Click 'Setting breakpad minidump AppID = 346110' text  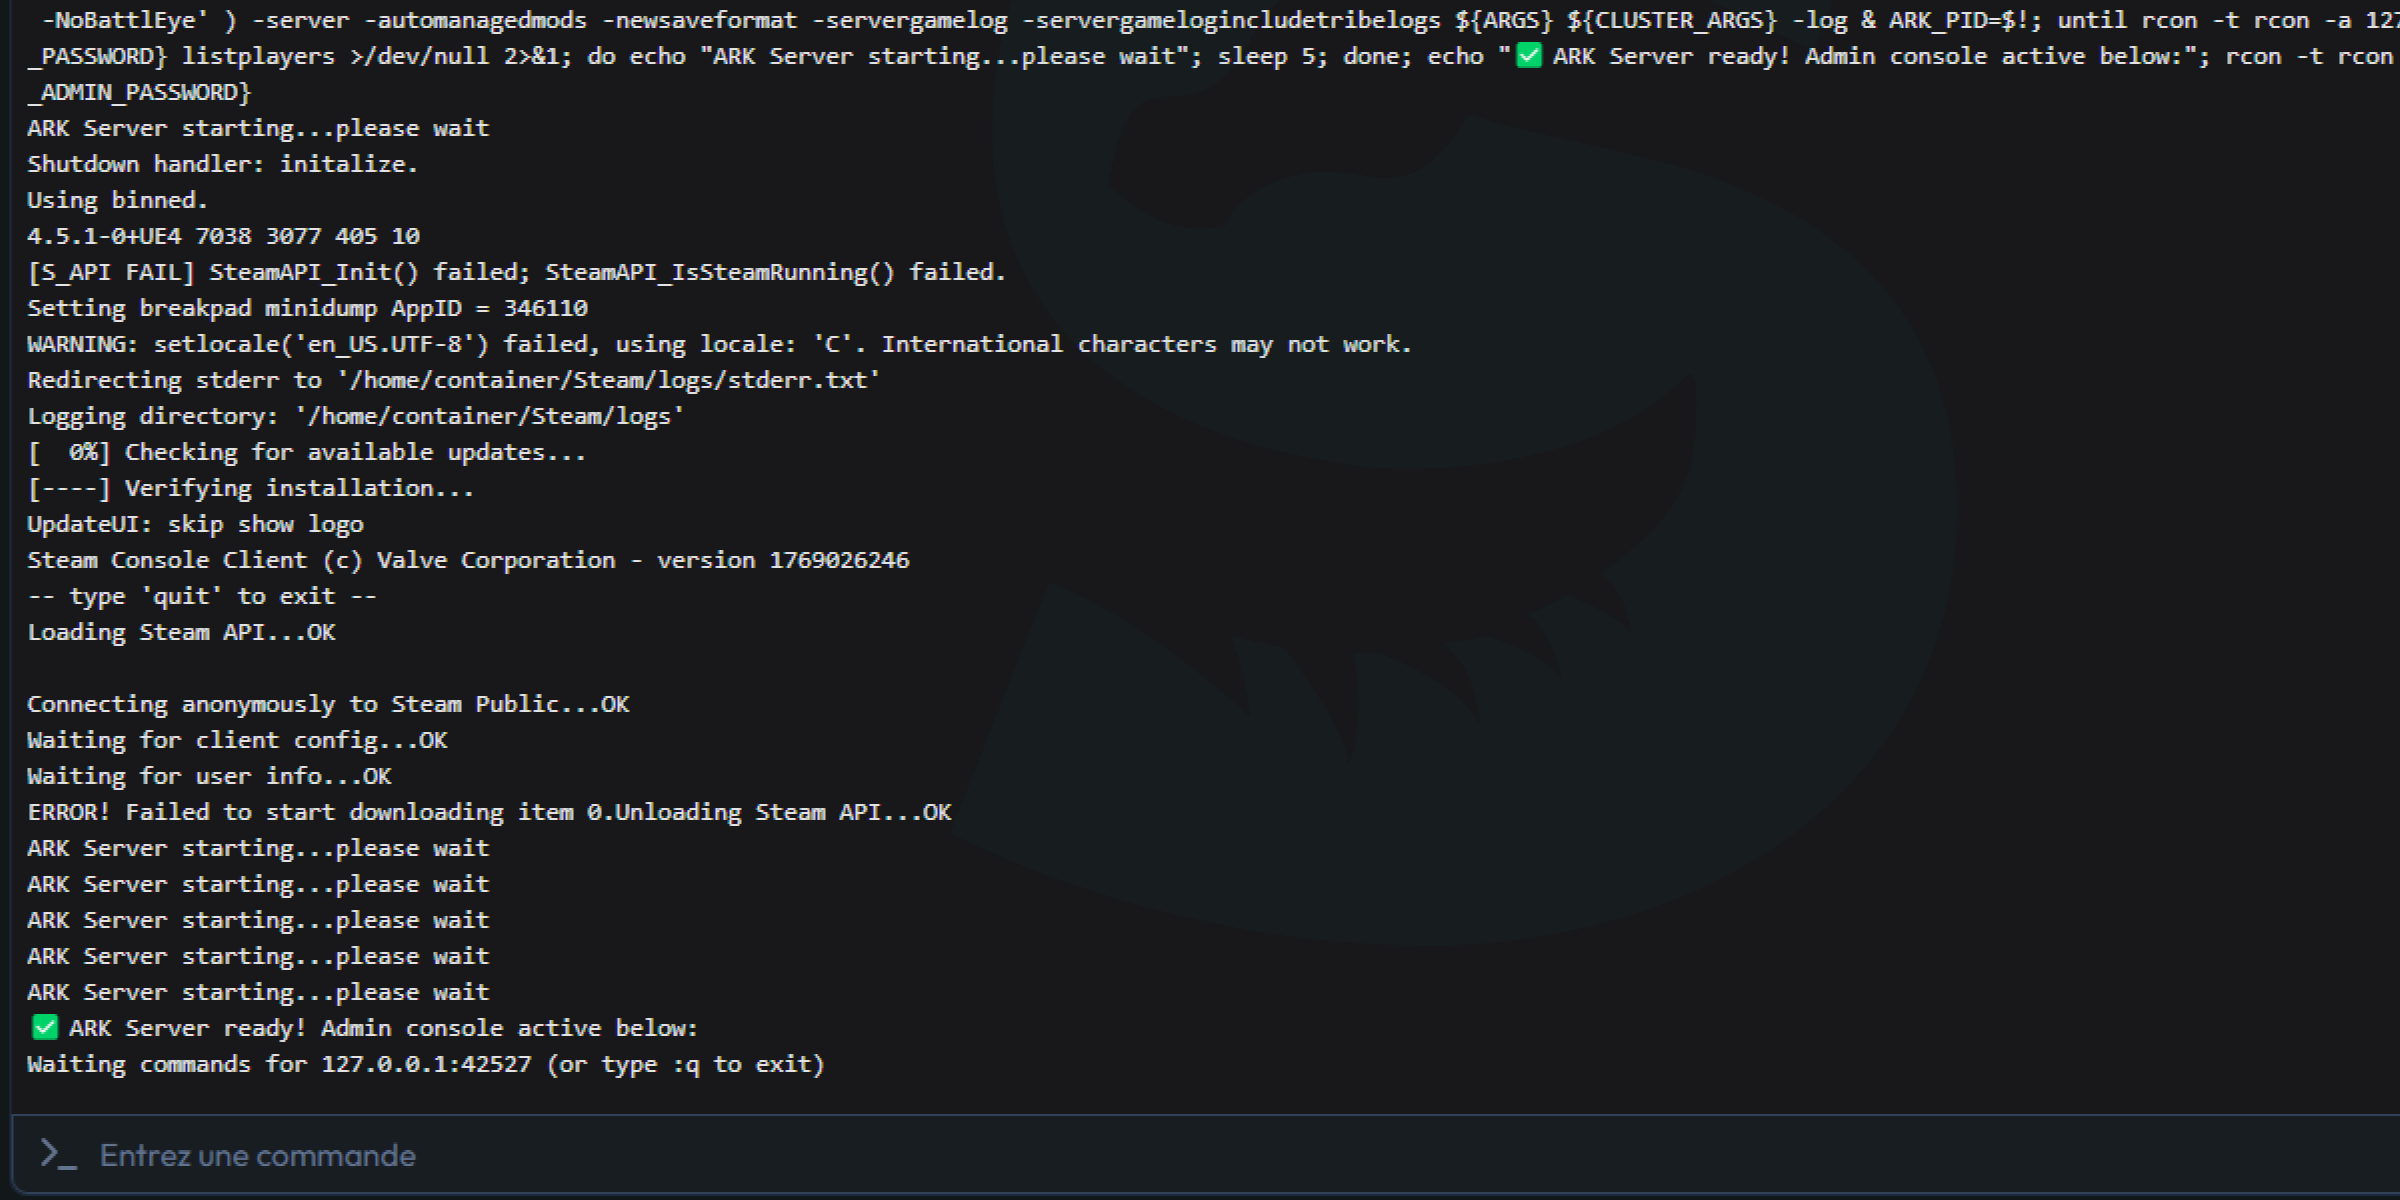click(x=307, y=308)
